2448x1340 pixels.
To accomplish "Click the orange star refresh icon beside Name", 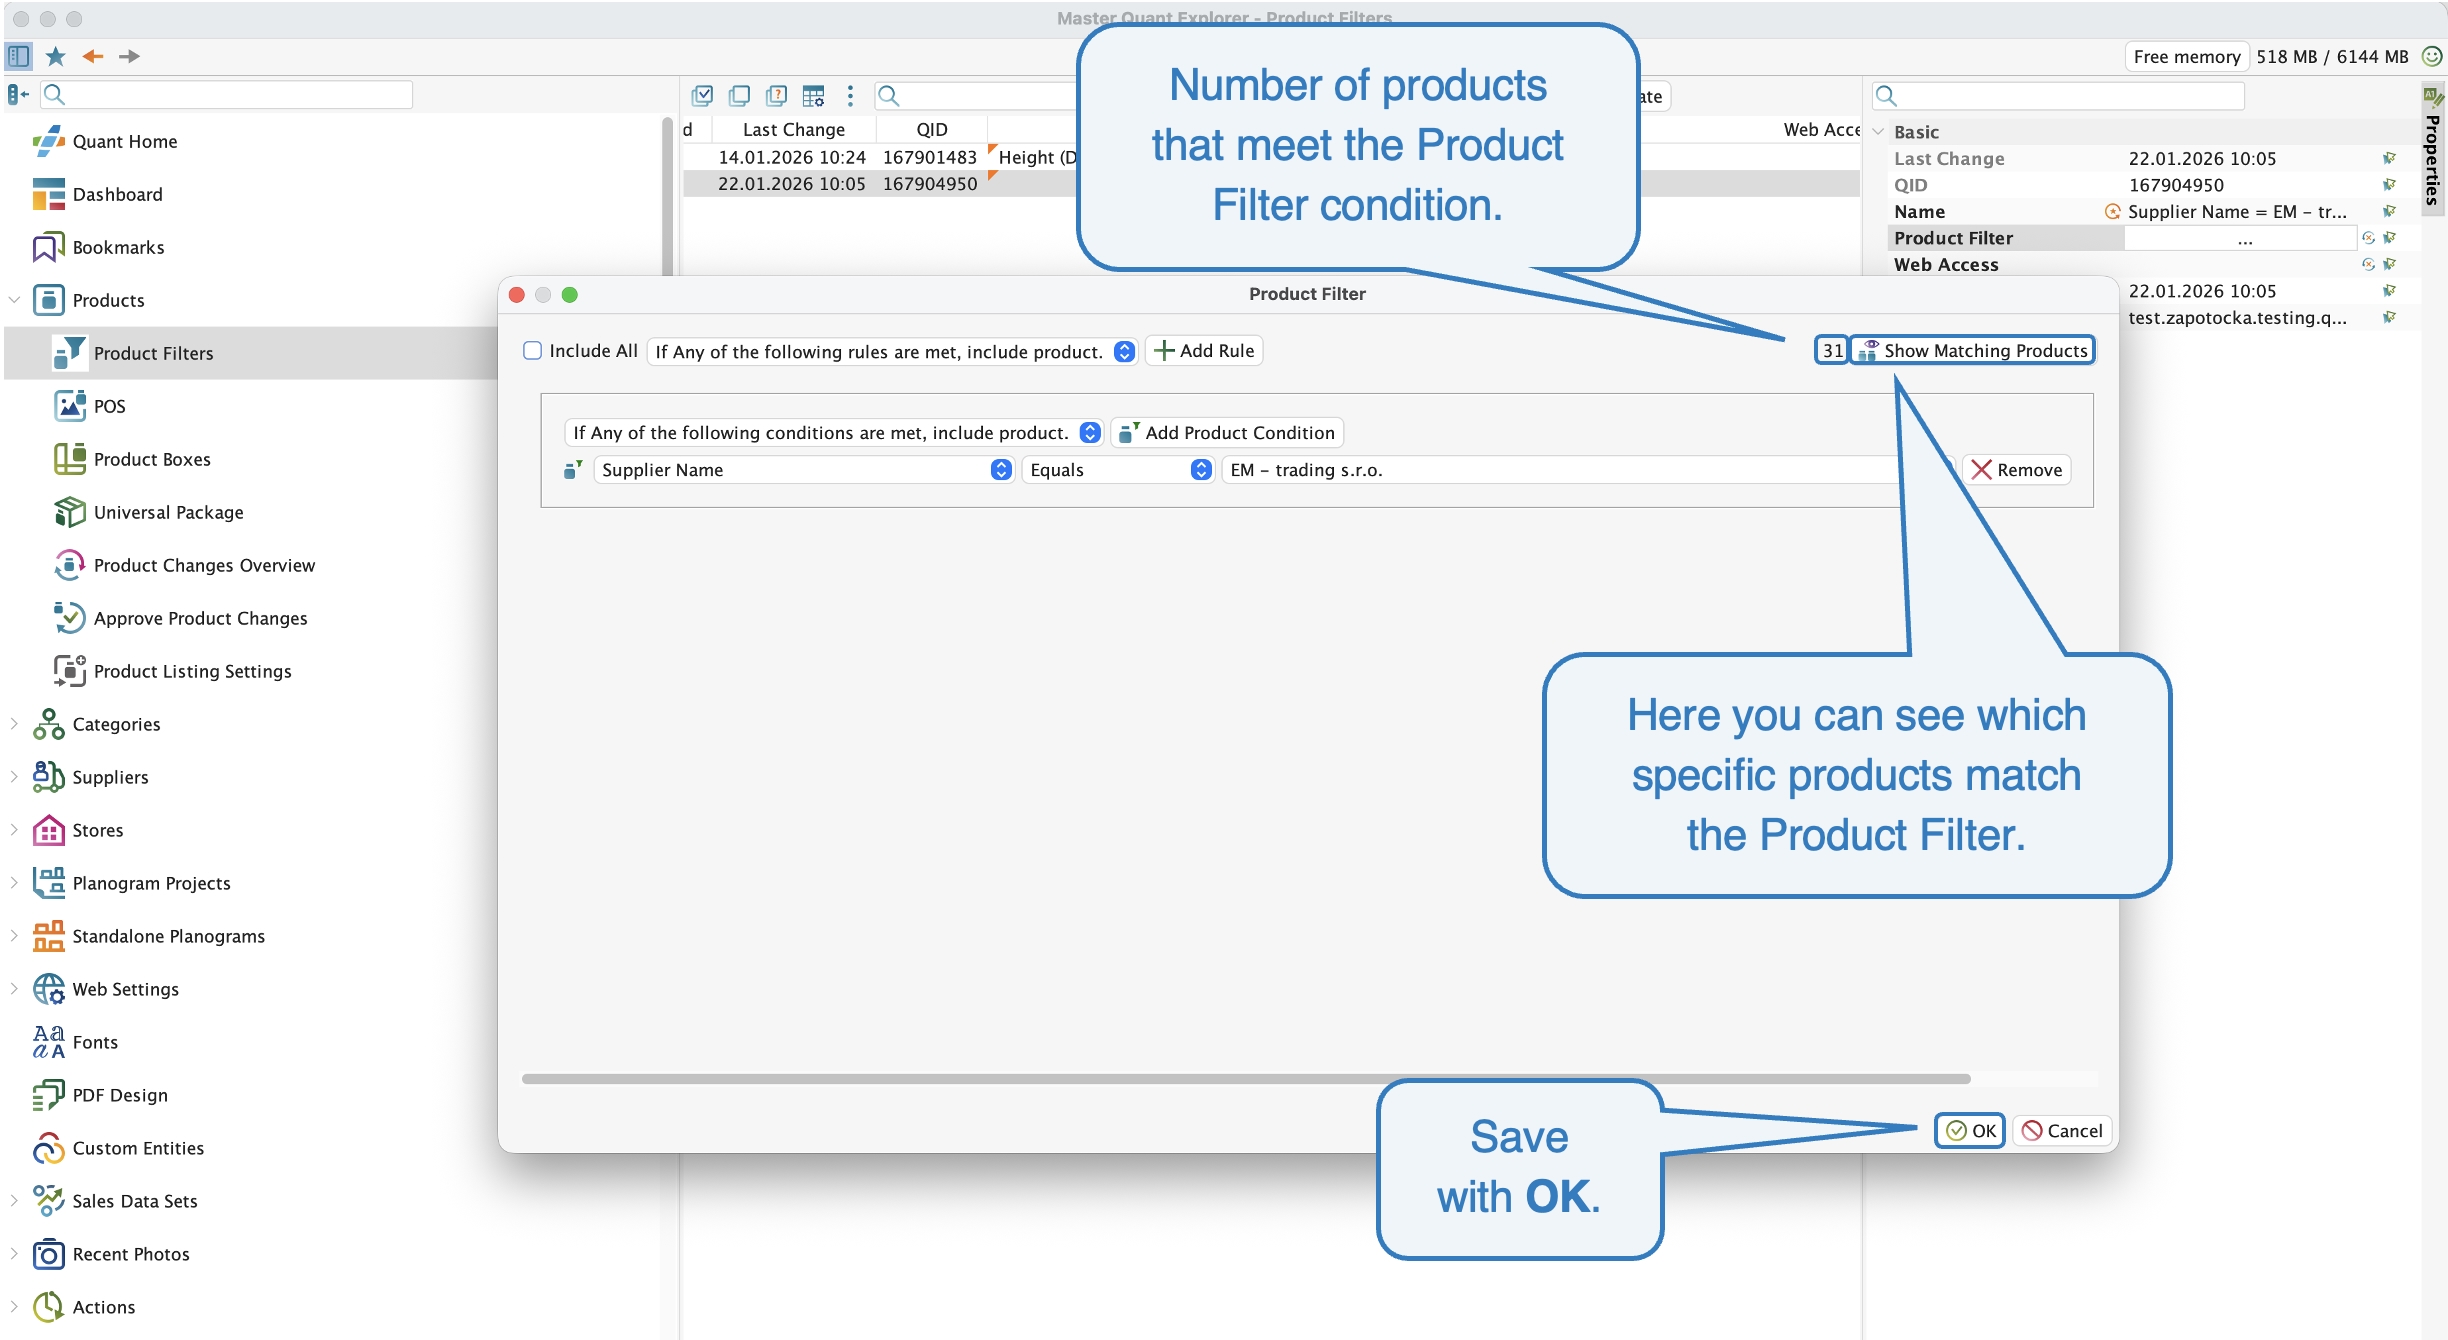I will [x=2113, y=211].
